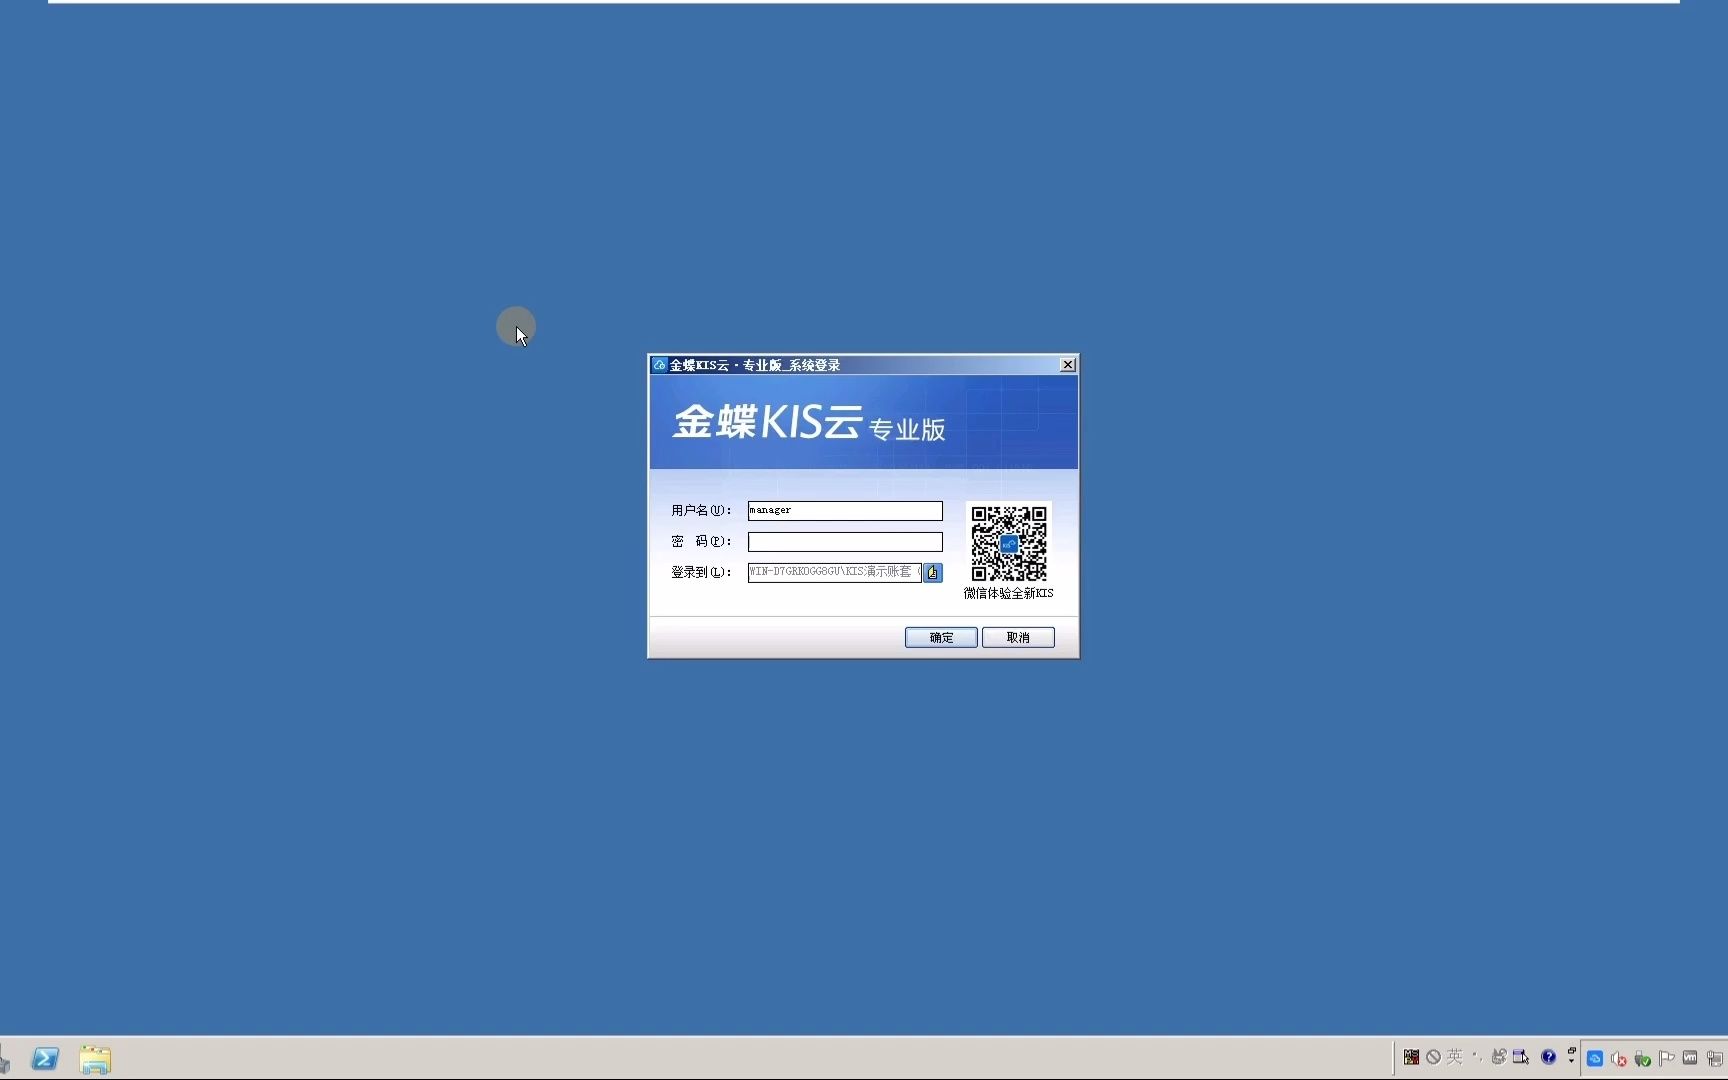Click the safely remove hardware tray icon

tap(1642, 1058)
